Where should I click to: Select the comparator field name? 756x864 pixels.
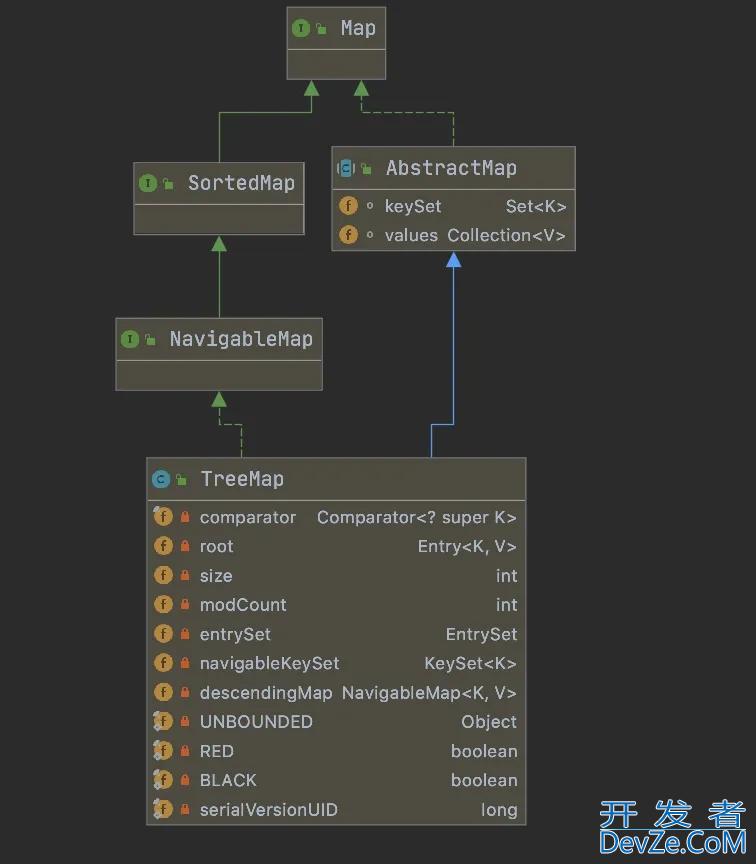[247, 518]
